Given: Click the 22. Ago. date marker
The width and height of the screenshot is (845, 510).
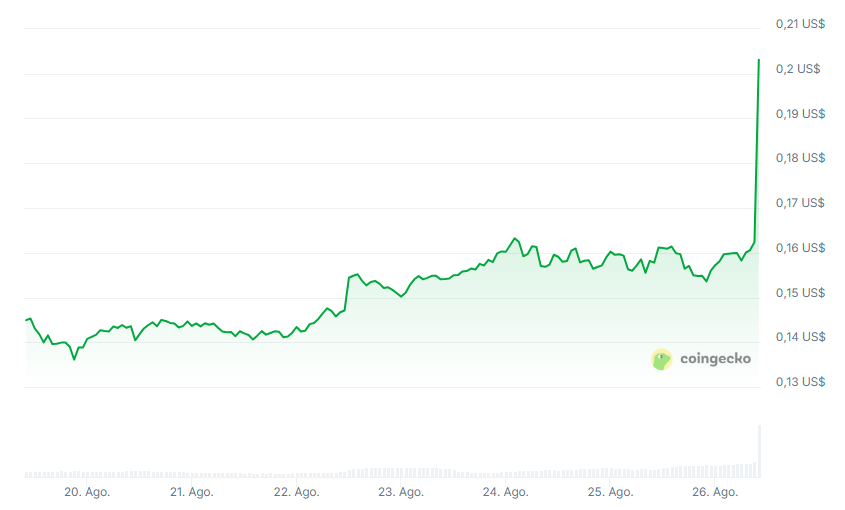Looking at the screenshot, I should pyautogui.click(x=296, y=492).
